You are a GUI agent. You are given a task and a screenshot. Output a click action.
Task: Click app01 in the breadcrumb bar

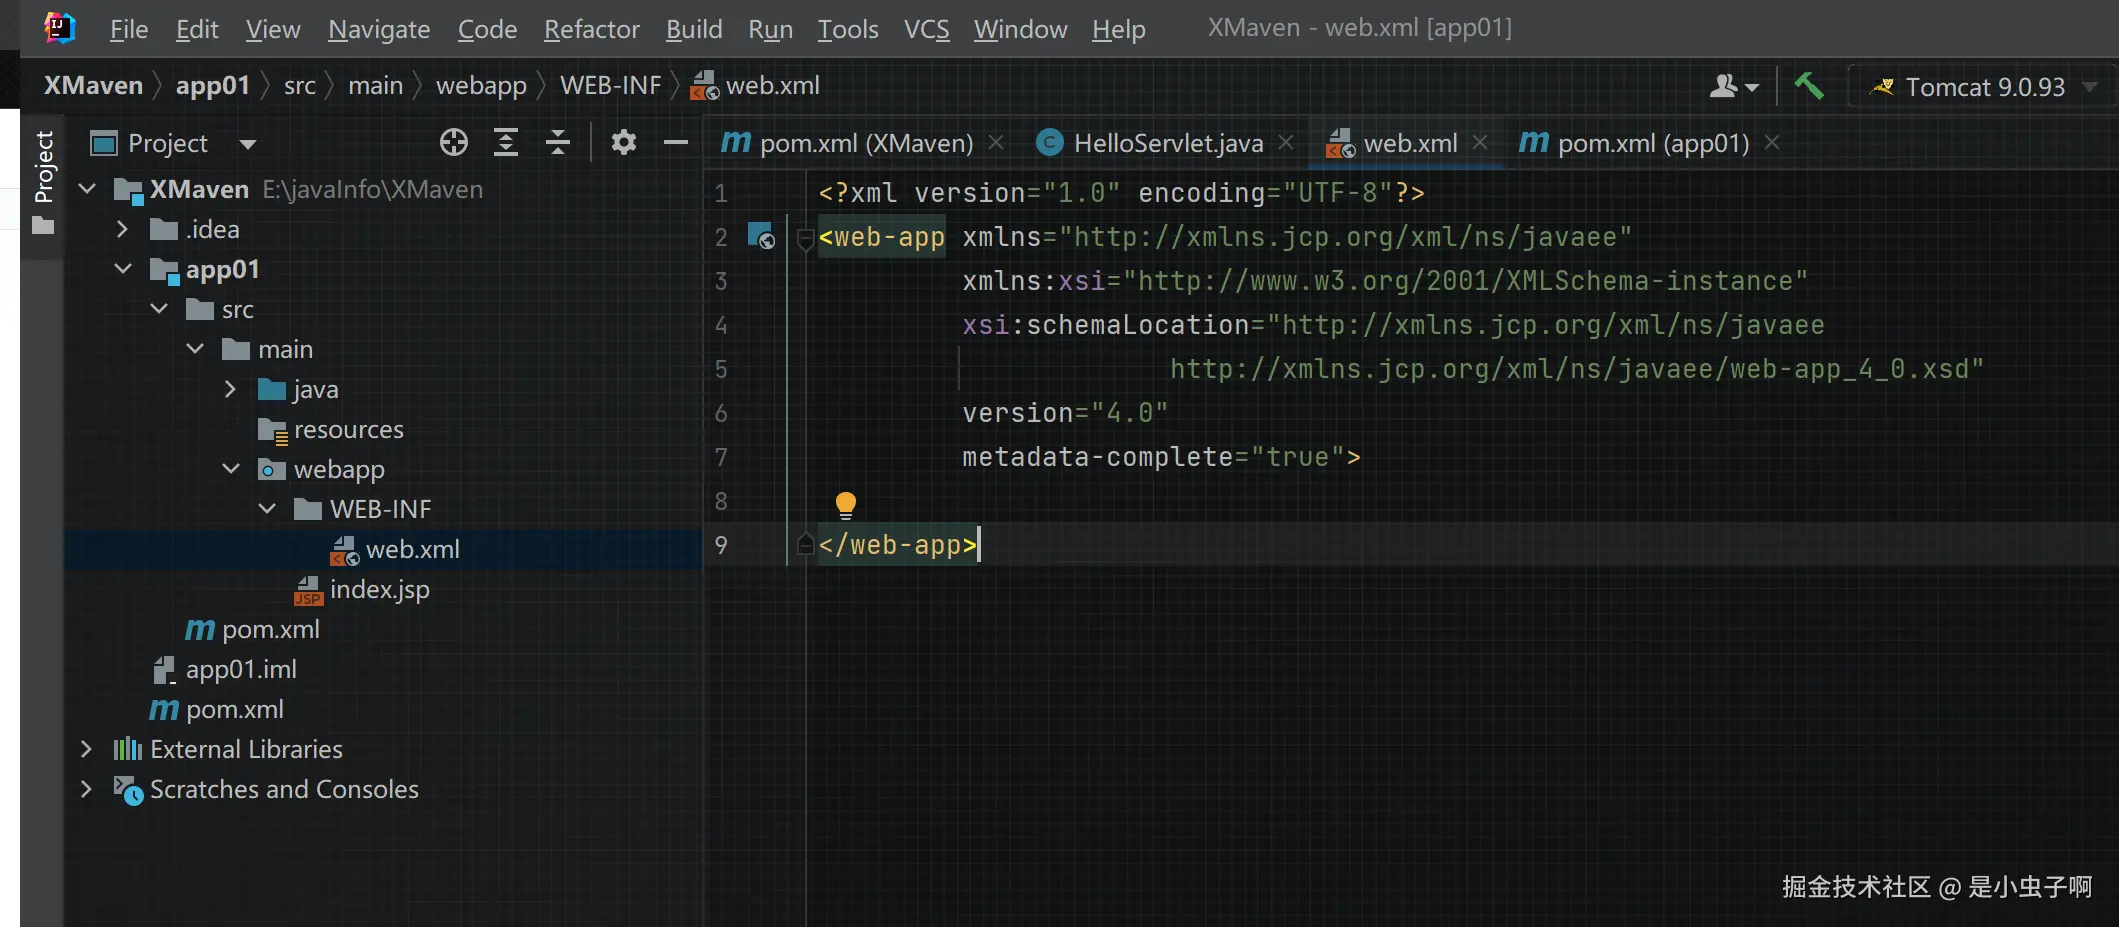(x=213, y=86)
